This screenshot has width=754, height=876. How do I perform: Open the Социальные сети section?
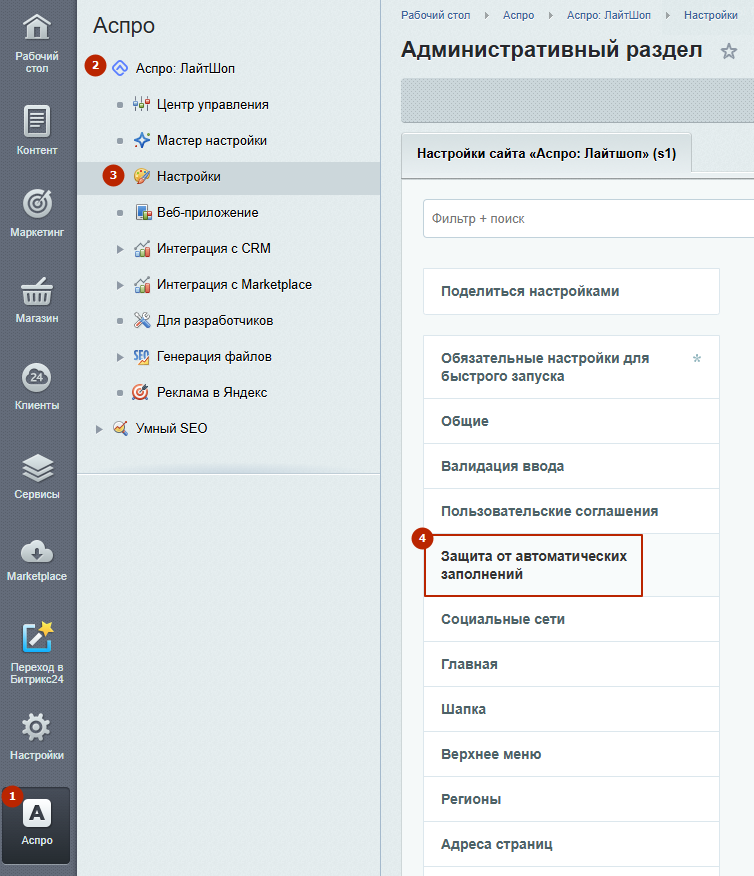click(x=571, y=619)
